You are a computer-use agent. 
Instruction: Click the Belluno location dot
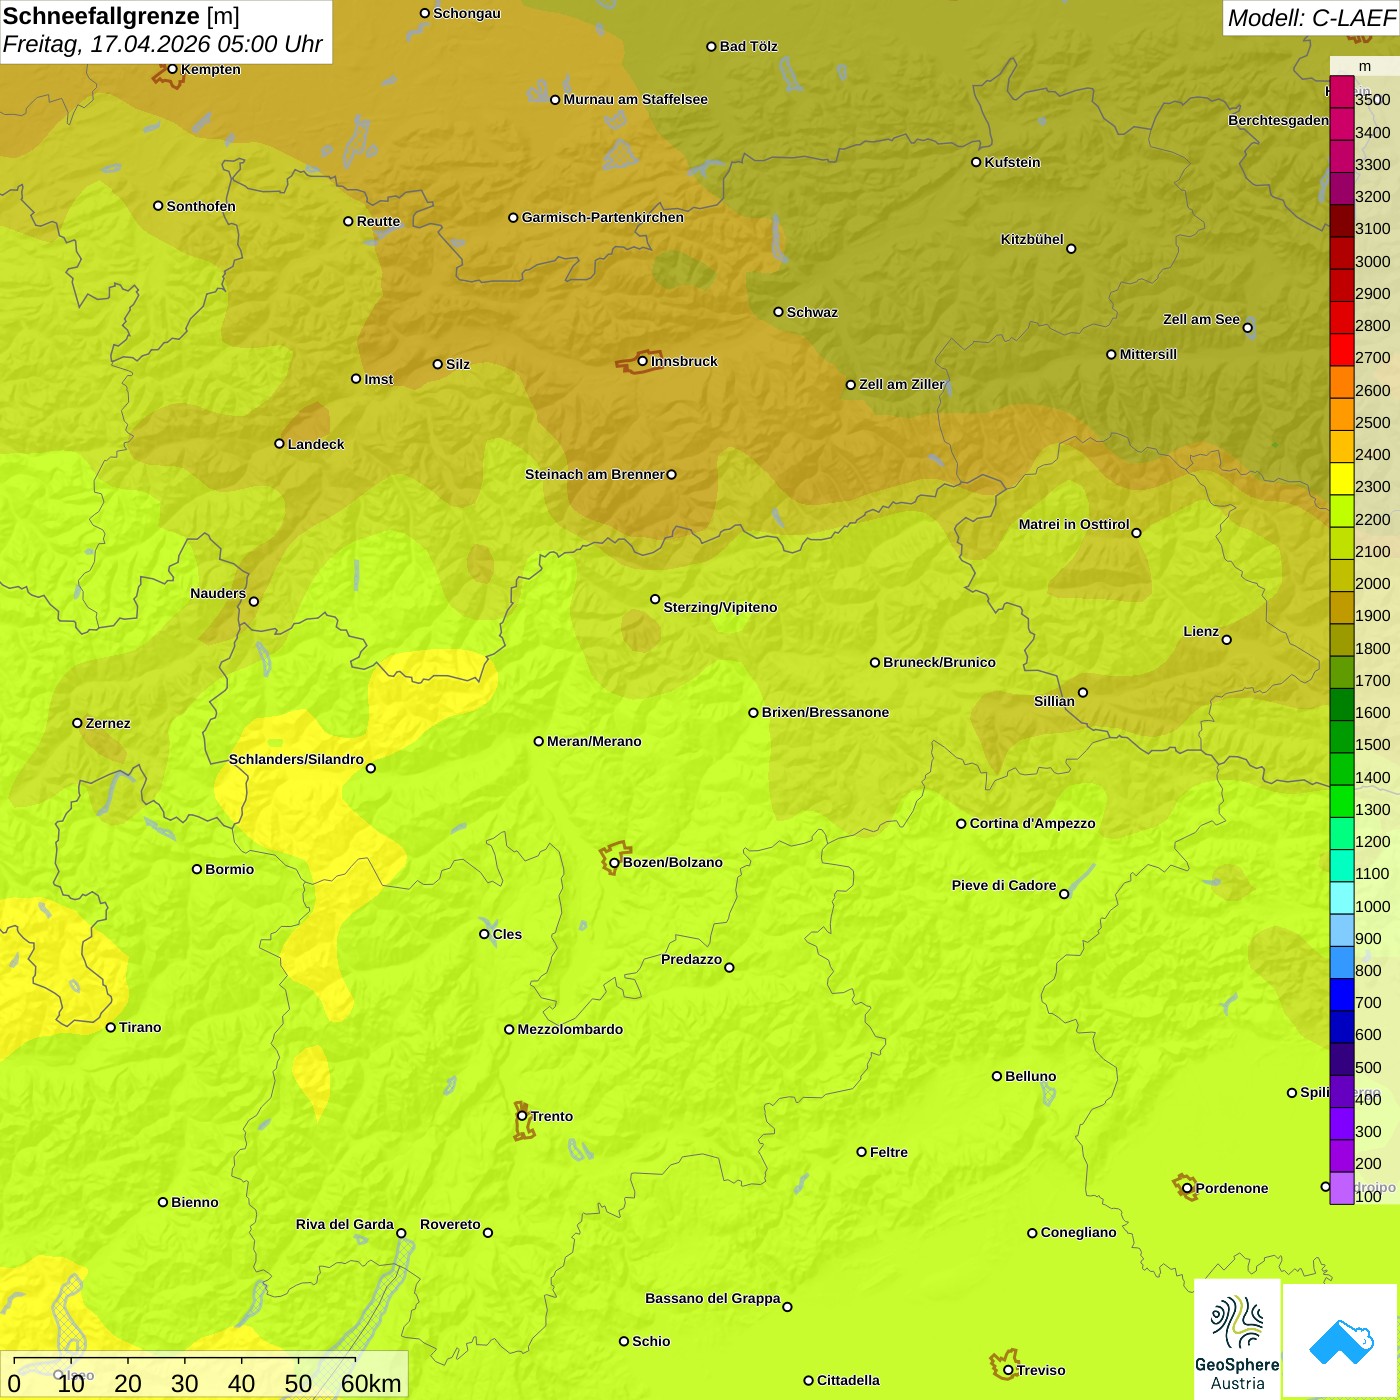click(996, 1076)
